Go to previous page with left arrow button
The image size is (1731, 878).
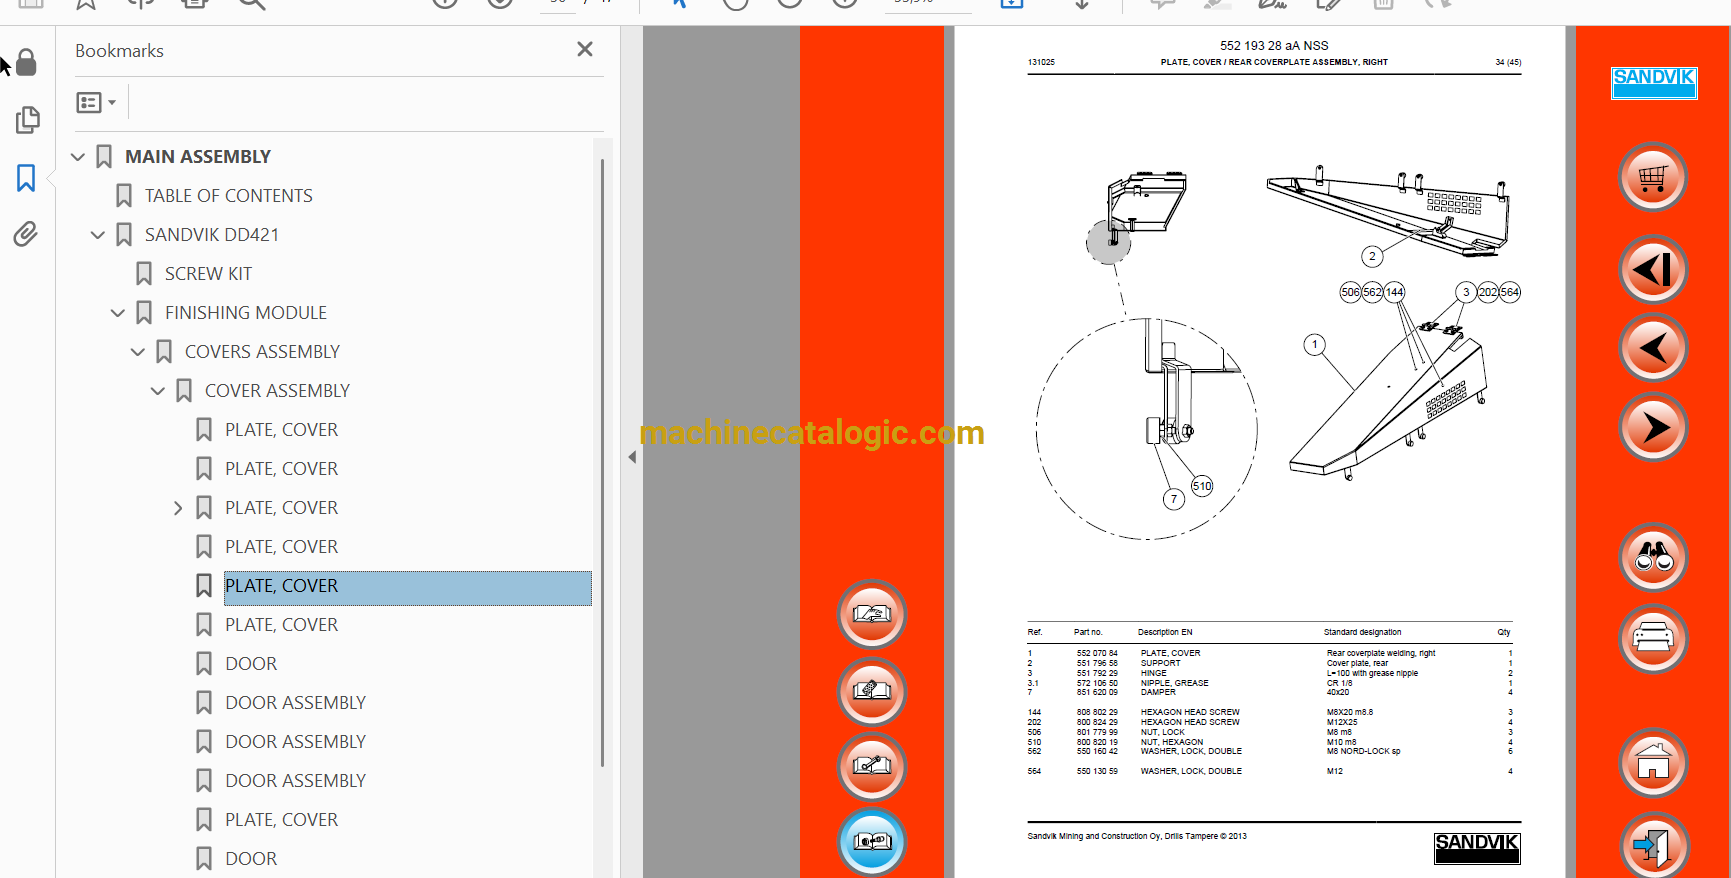coord(1653,348)
